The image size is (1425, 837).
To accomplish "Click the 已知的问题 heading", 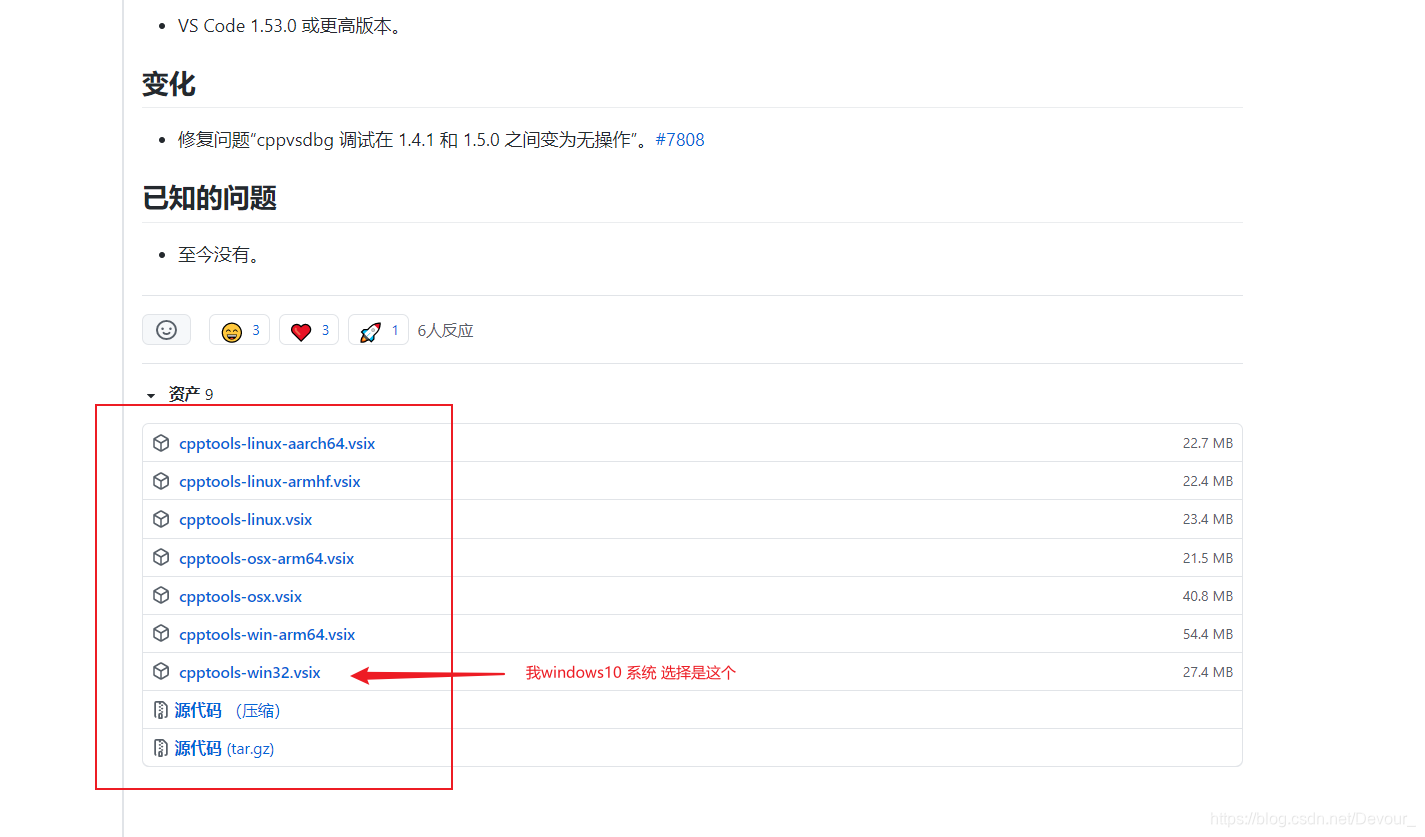I will (x=209, y=198).
